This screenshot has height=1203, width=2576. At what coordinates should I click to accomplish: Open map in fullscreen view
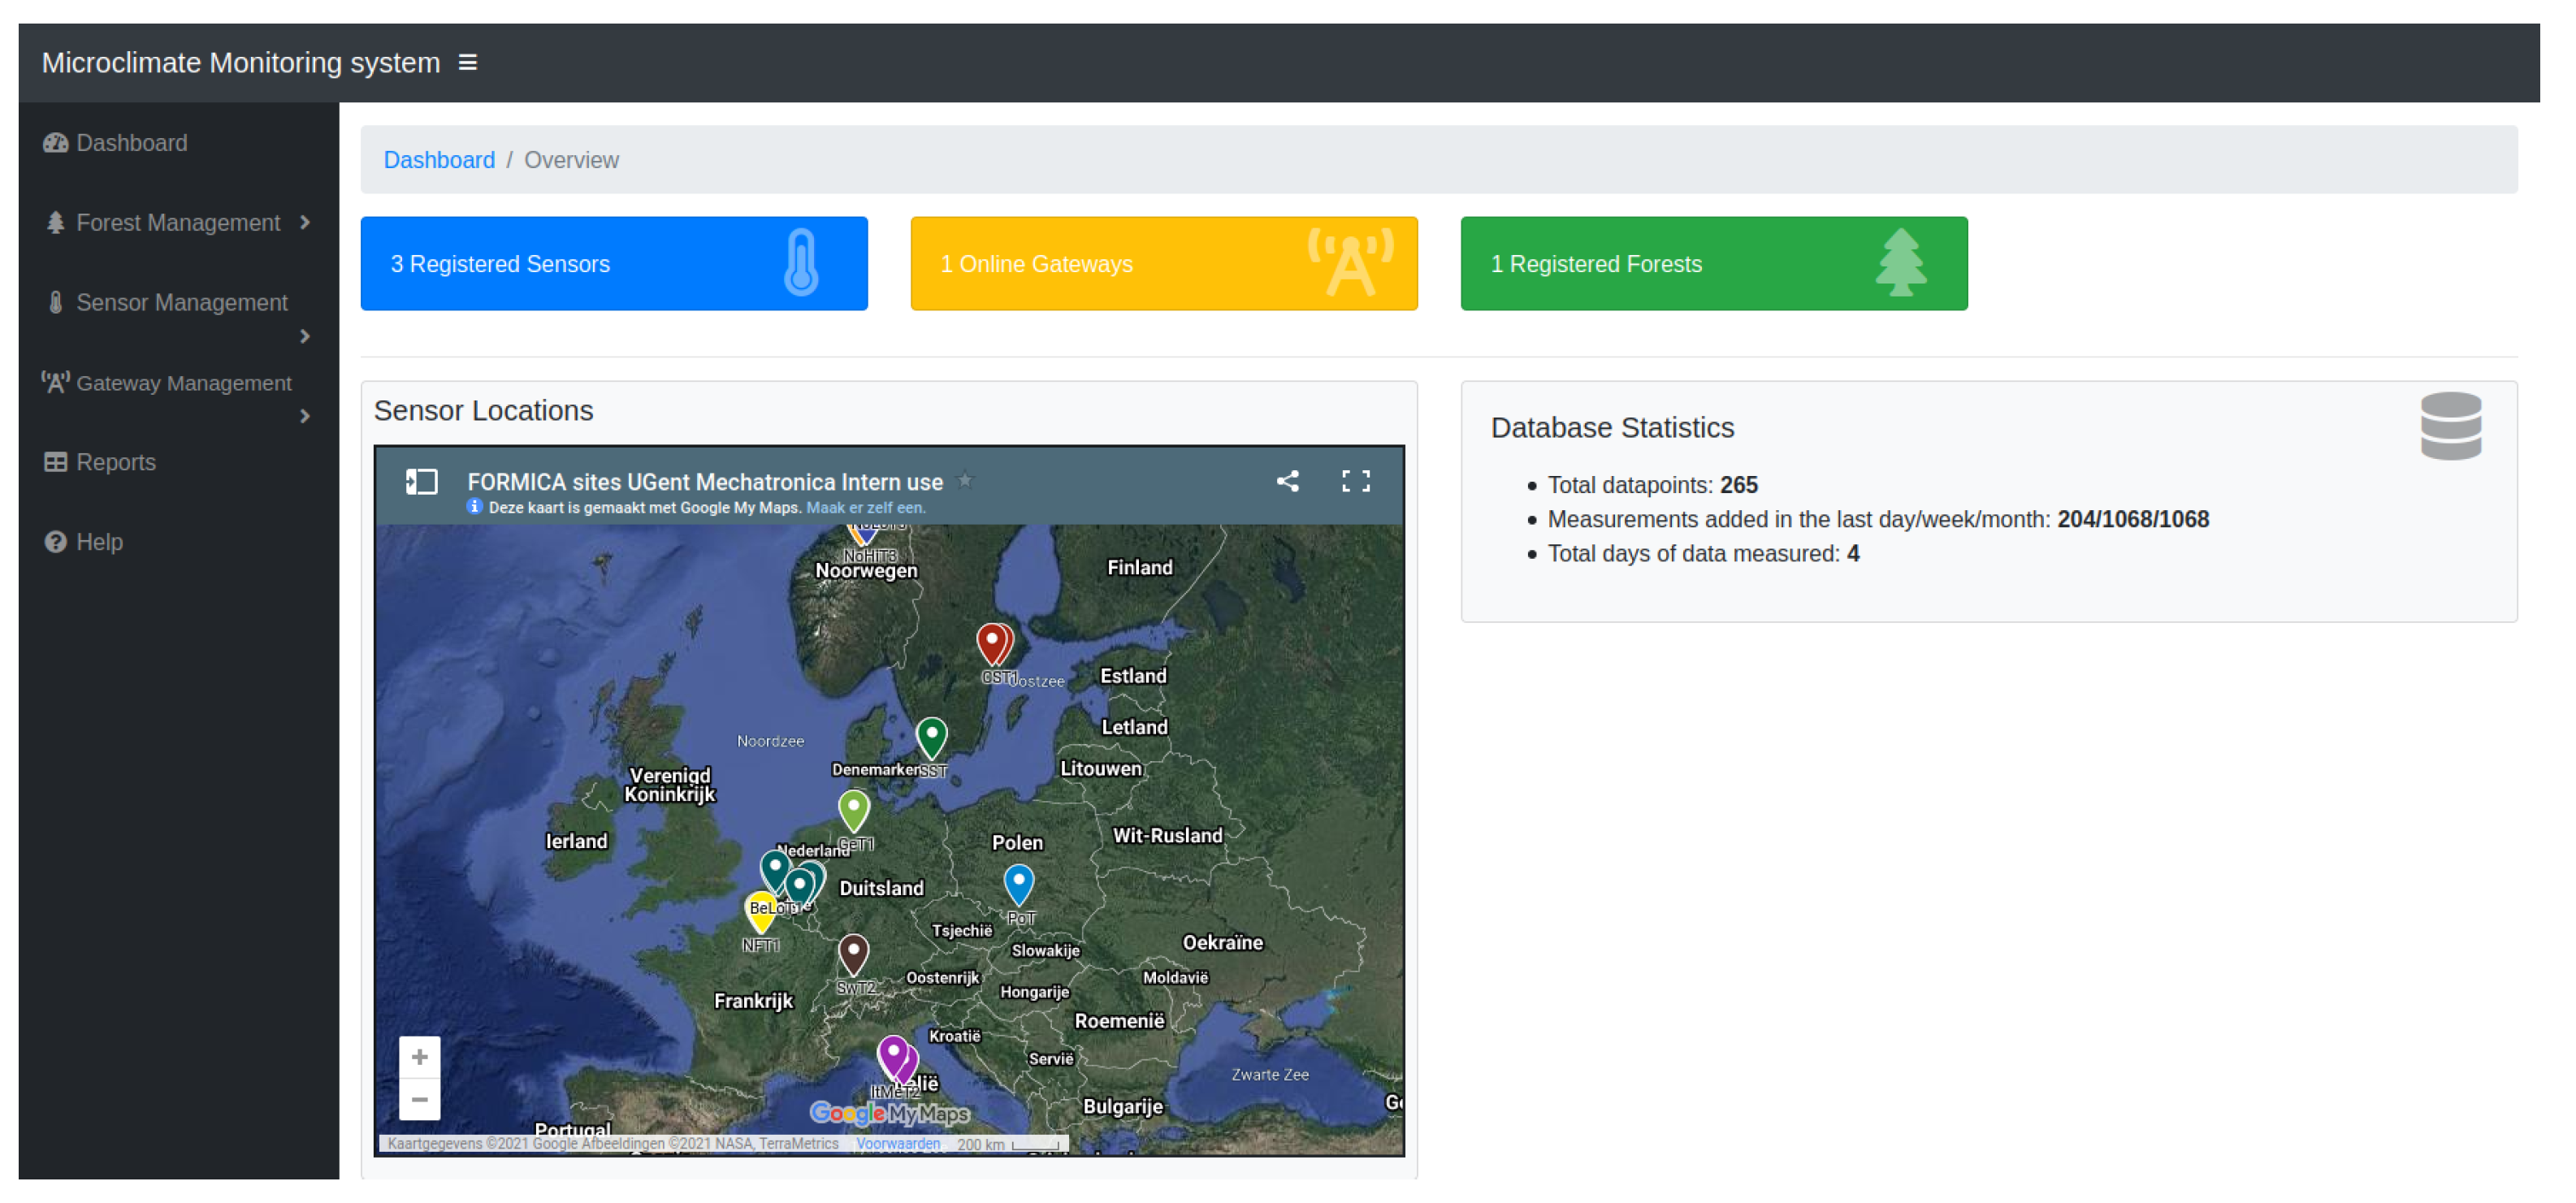pos(1355,481)
